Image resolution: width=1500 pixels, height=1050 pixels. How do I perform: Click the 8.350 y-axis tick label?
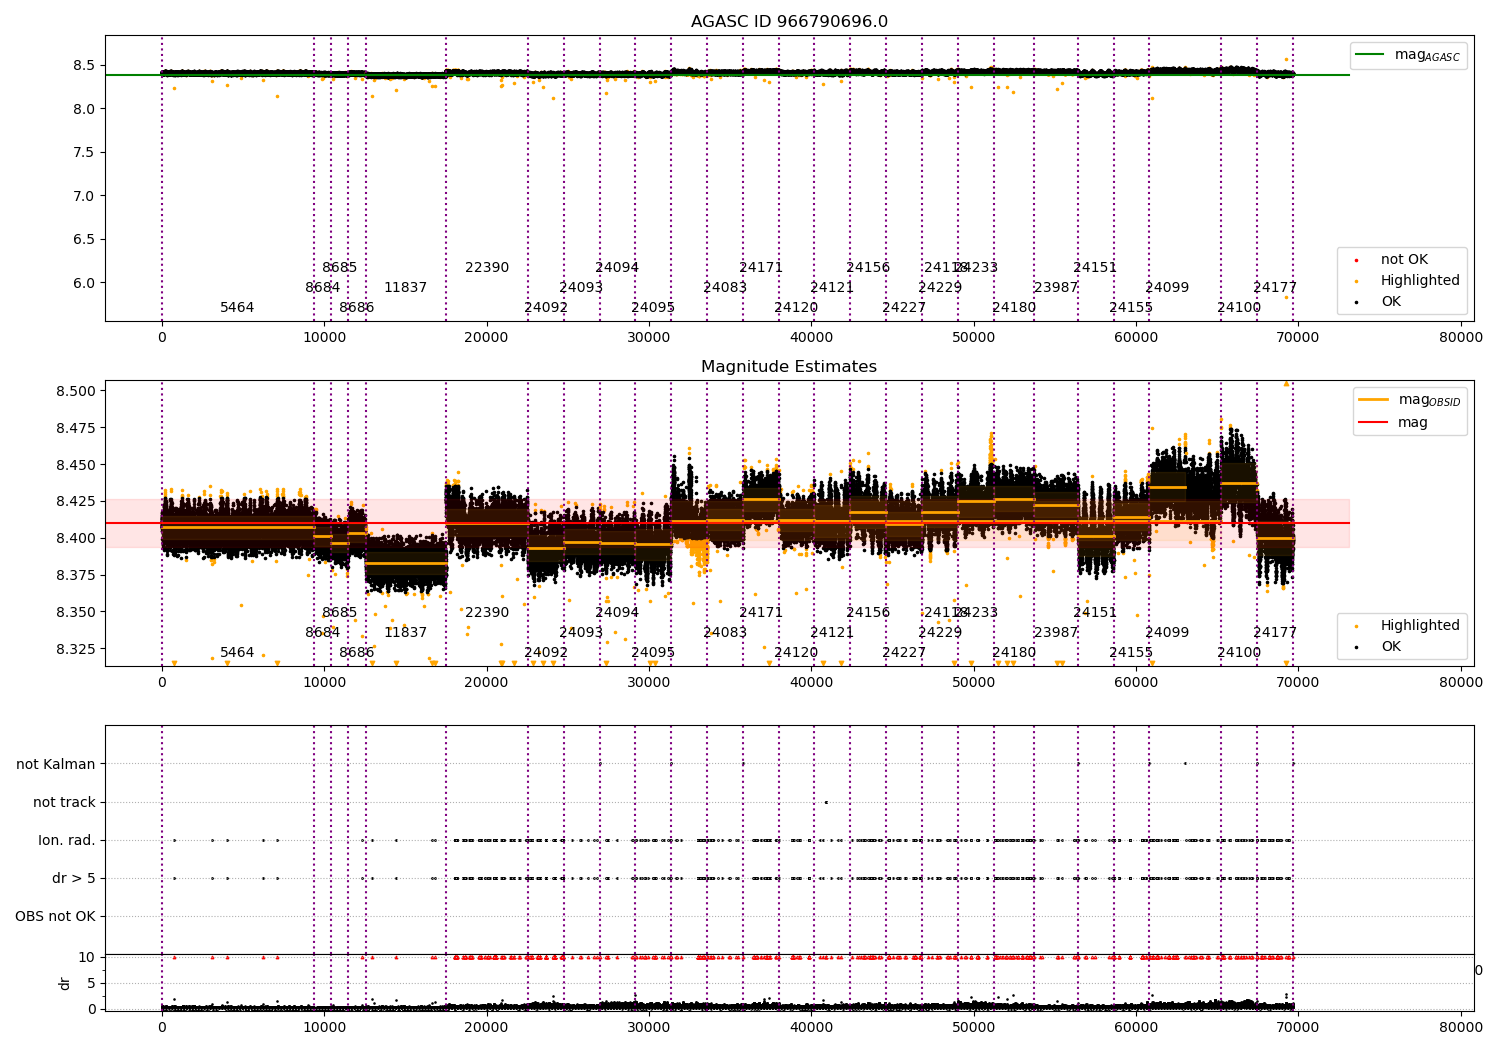[76, 612]
